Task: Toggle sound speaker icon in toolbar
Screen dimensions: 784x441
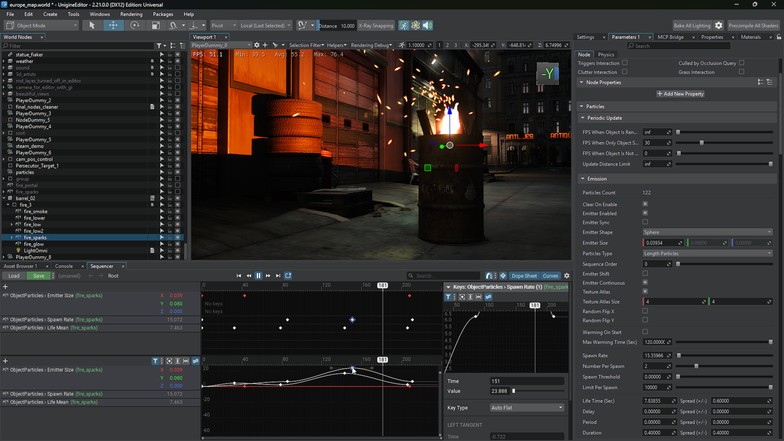Action: pos(428,25)
